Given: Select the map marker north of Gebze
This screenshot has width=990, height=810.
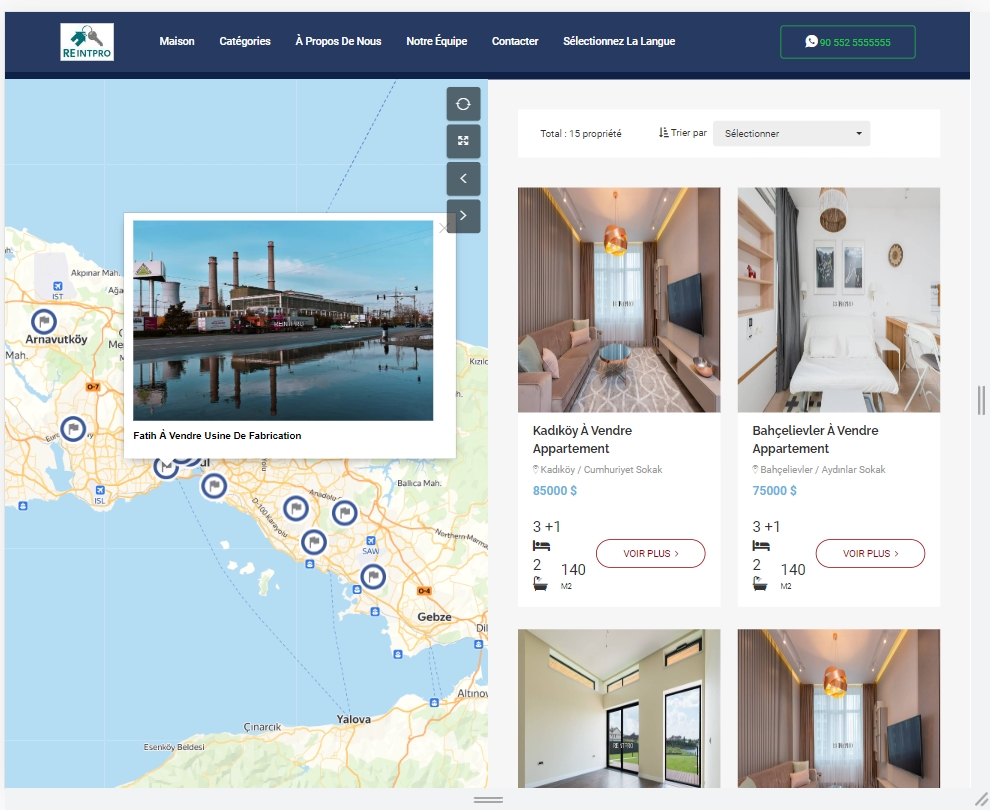Looking at the screenshot, I should (373, 576).
